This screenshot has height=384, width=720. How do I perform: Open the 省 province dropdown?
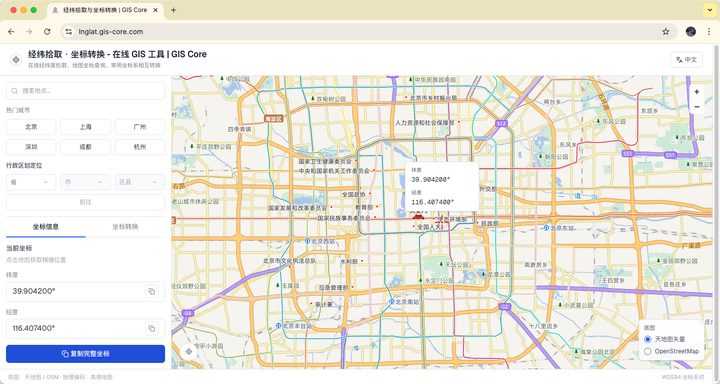tap(31, 182)
